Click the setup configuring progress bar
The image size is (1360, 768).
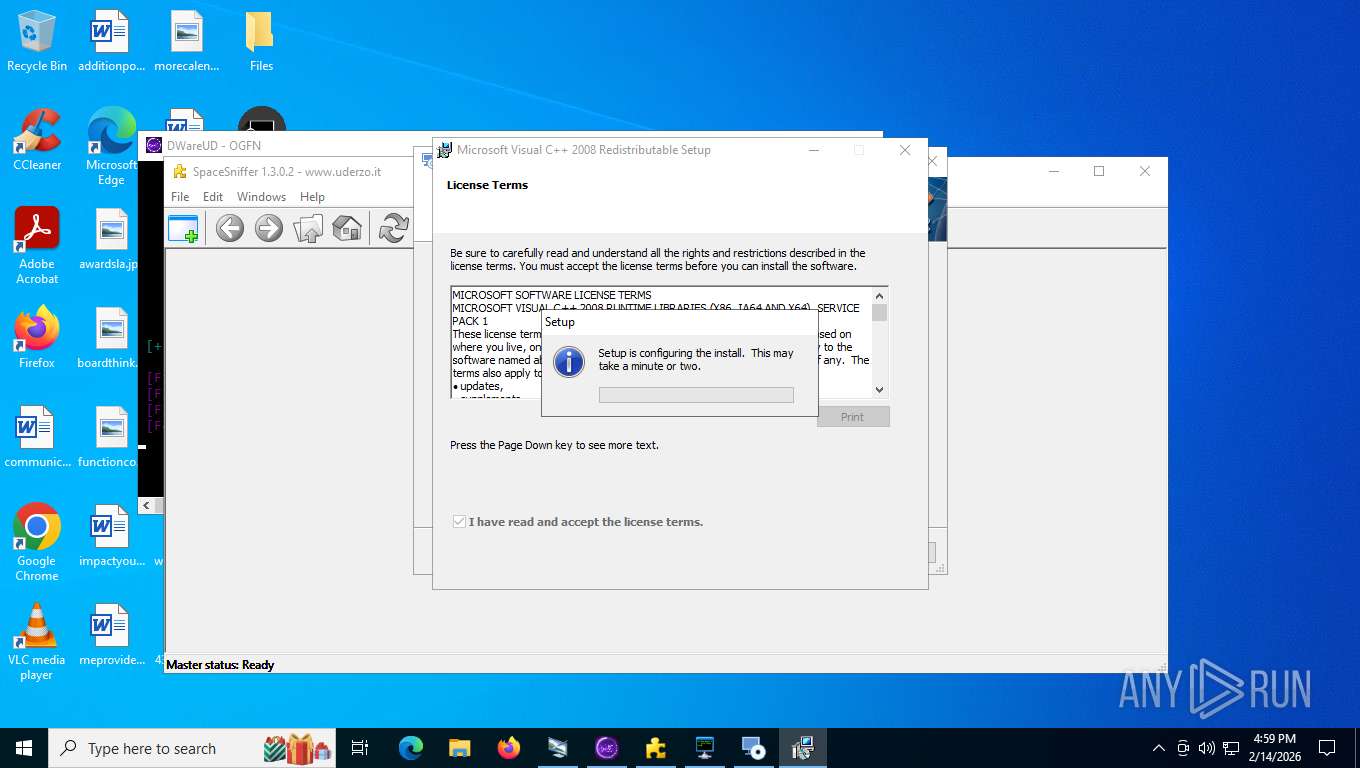point(696,395)
